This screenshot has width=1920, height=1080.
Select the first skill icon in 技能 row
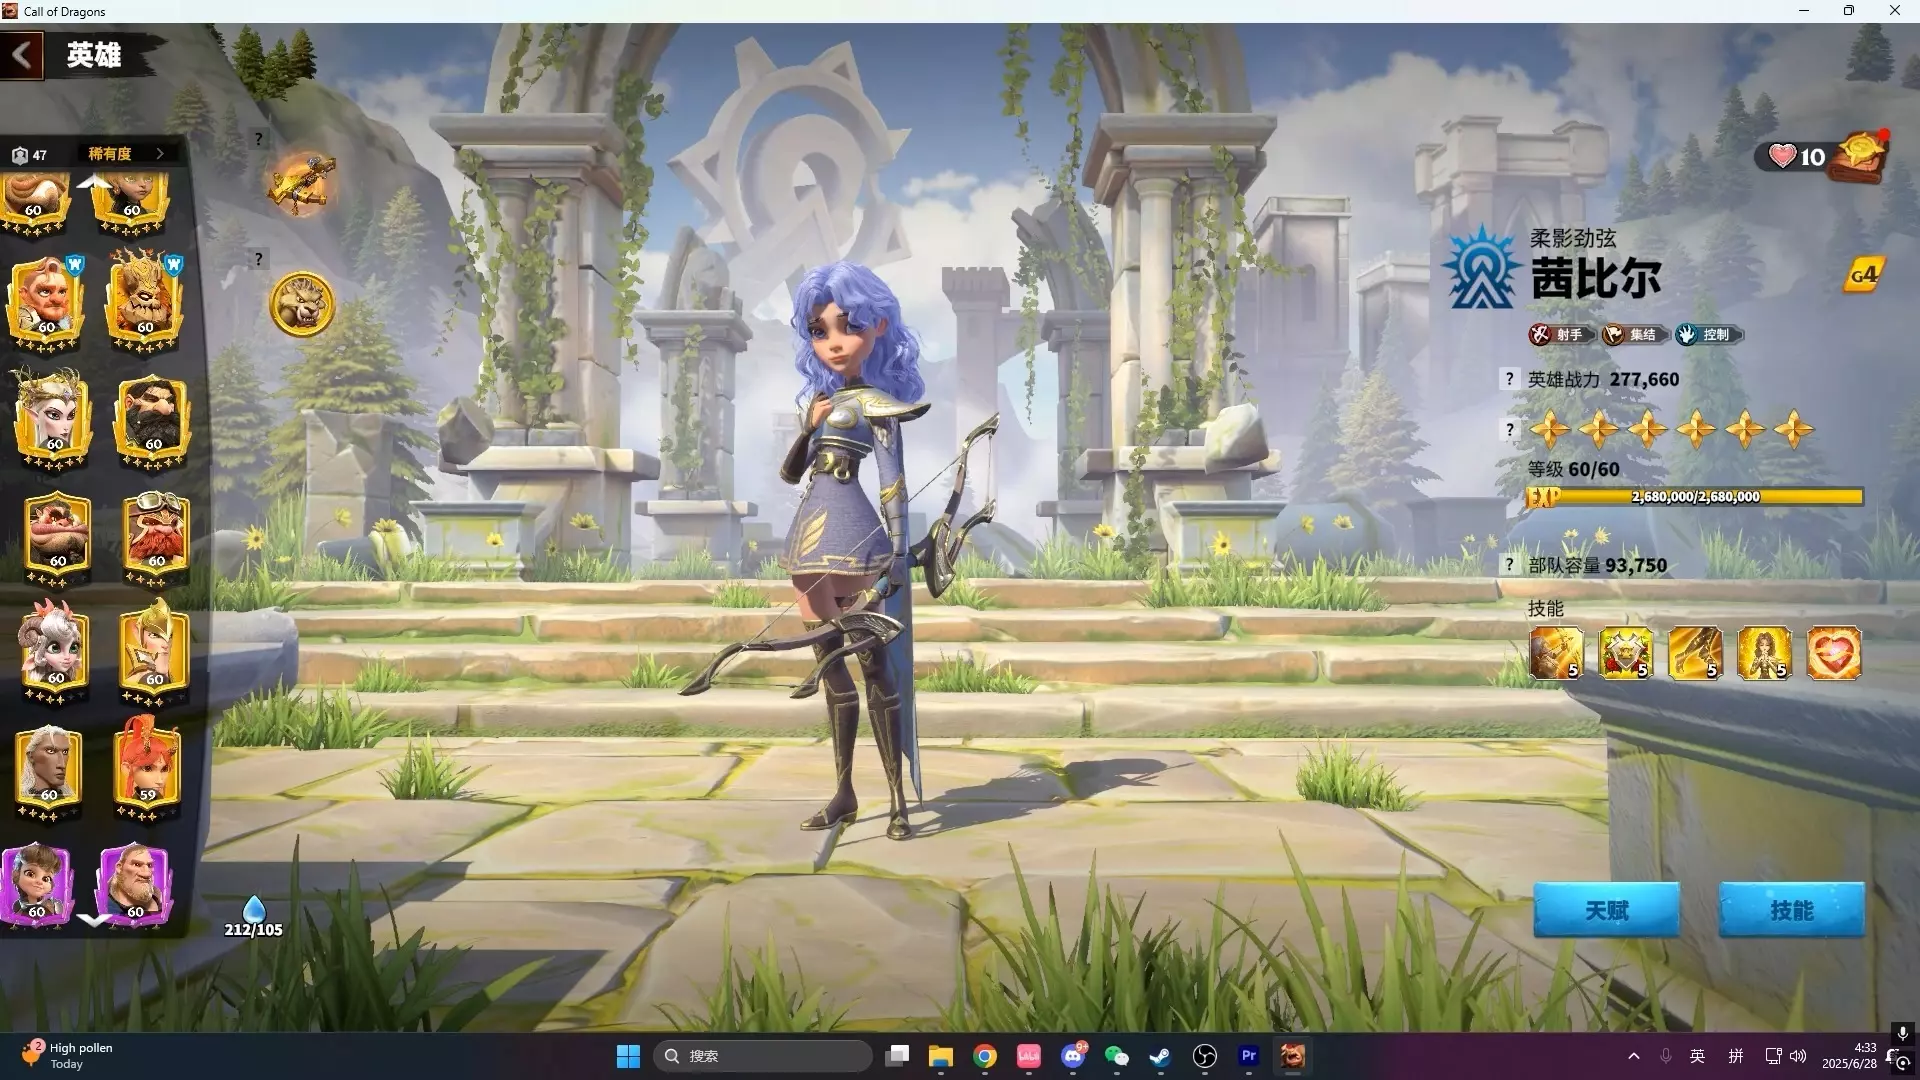click(1556, 653)
